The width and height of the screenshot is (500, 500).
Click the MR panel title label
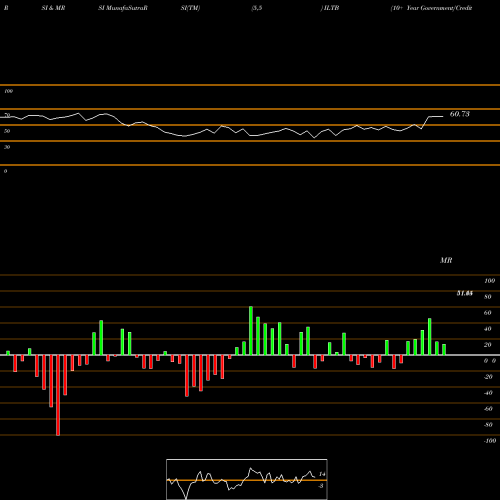click(x=446, y=260)
